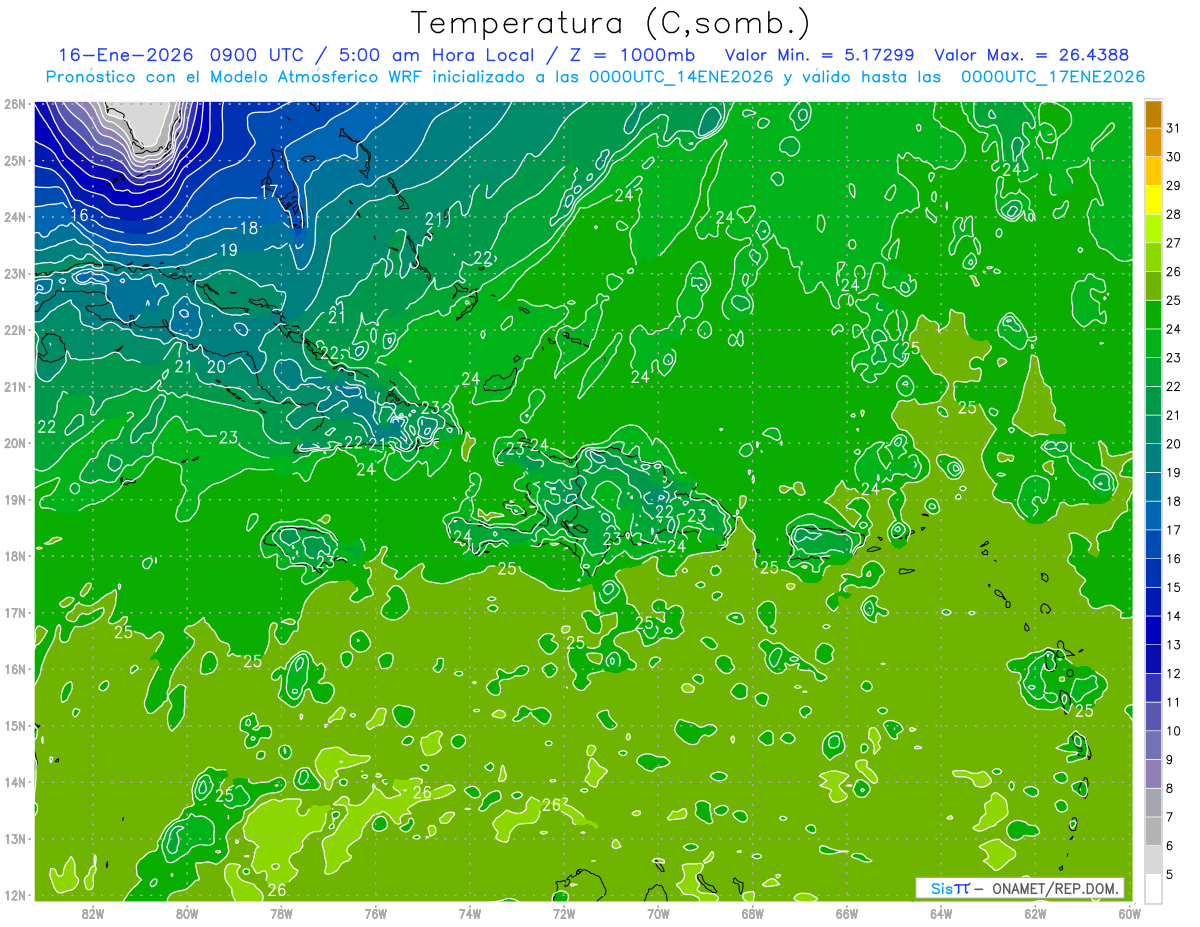
Task: Click the '62W' longitude axis label
Action: 1035,913
